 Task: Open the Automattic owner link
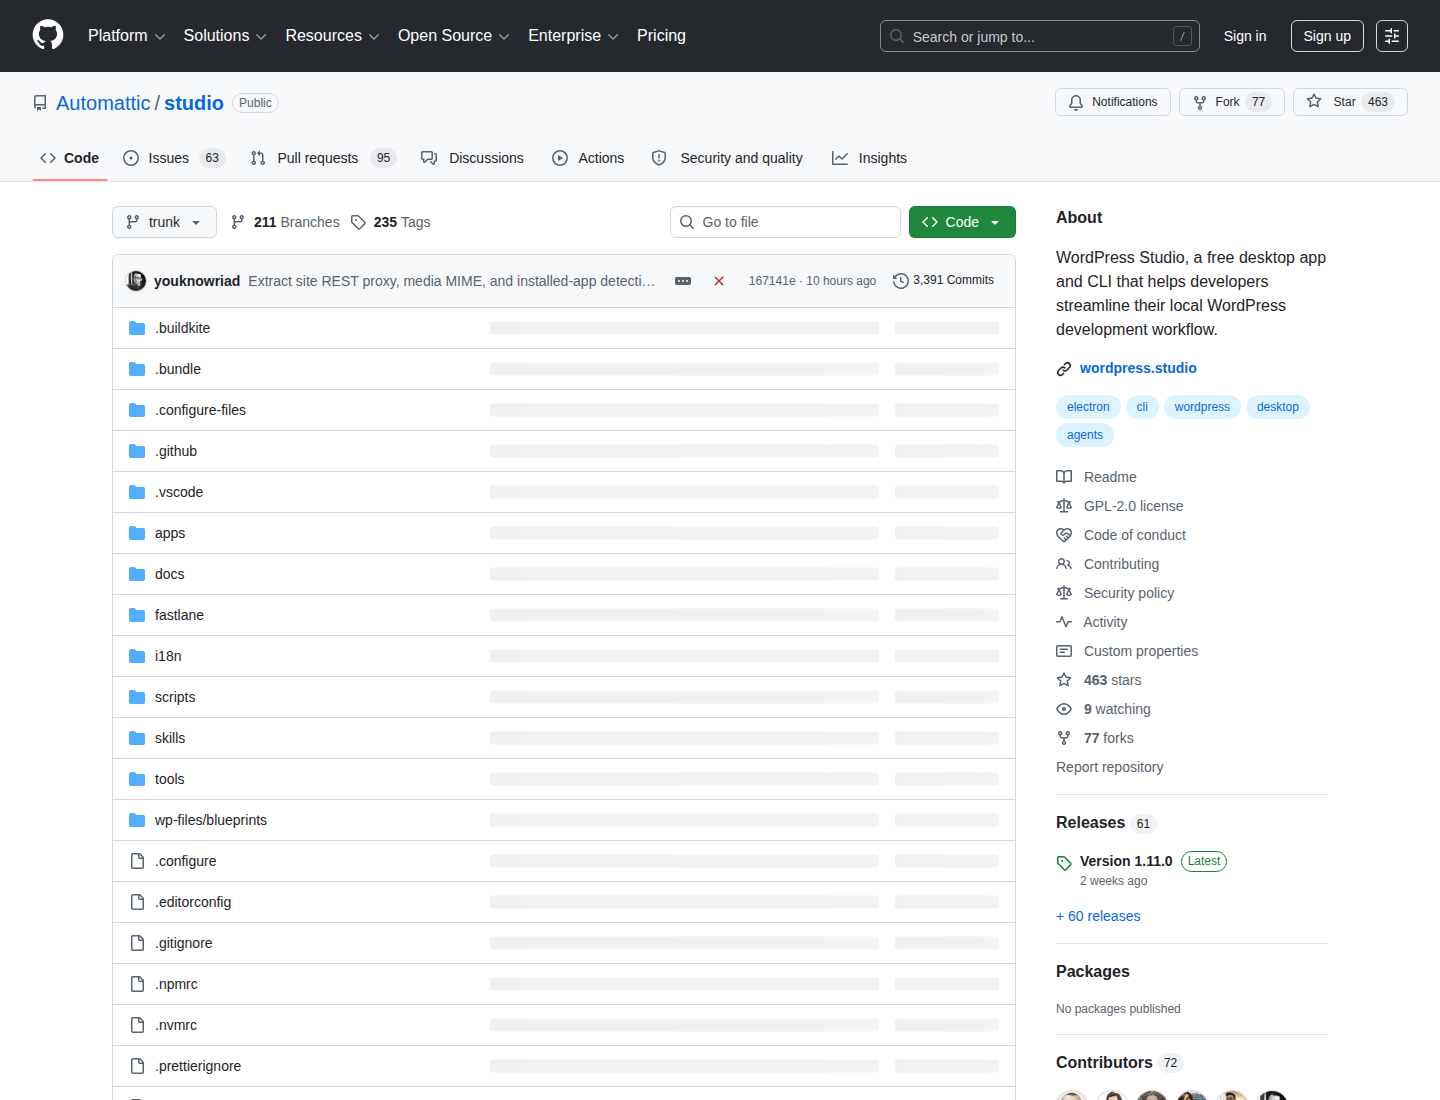tap(103, 103)
